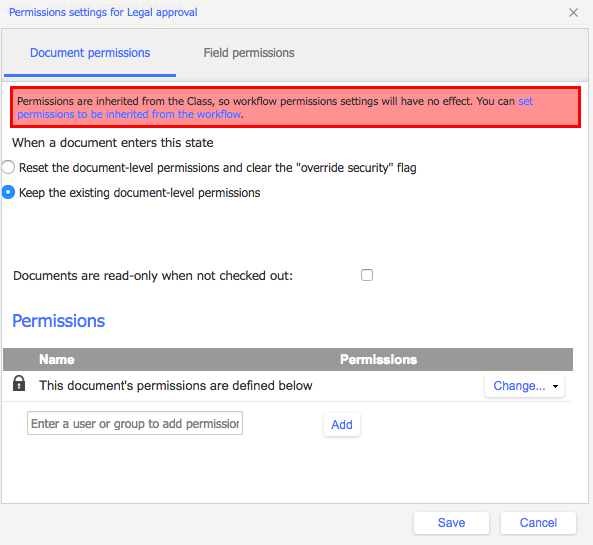Save the permissions settings
Image resolution: width=593 pixels, height=545 pixels.
pos(451,523)
